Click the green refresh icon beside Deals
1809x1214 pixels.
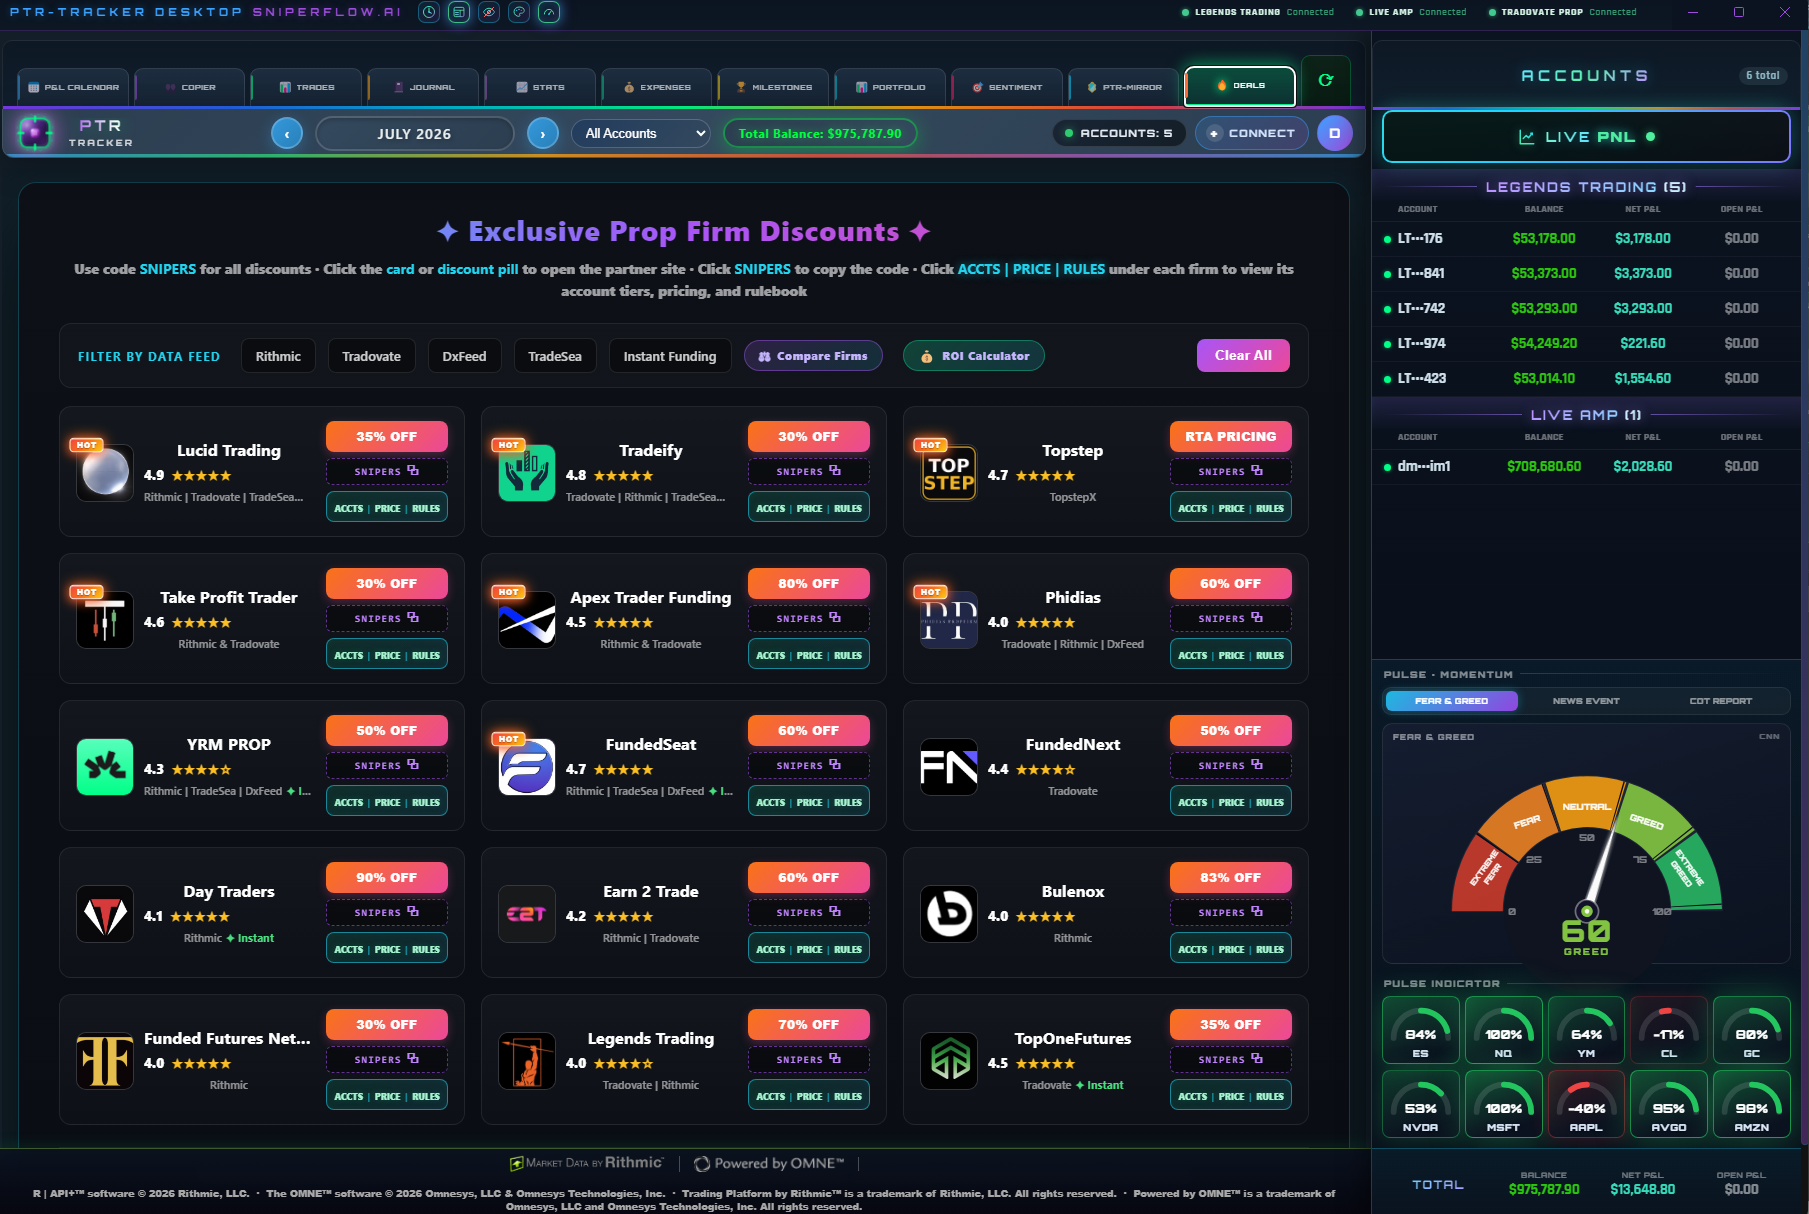pyautogui.click(x=1326, y=80)
